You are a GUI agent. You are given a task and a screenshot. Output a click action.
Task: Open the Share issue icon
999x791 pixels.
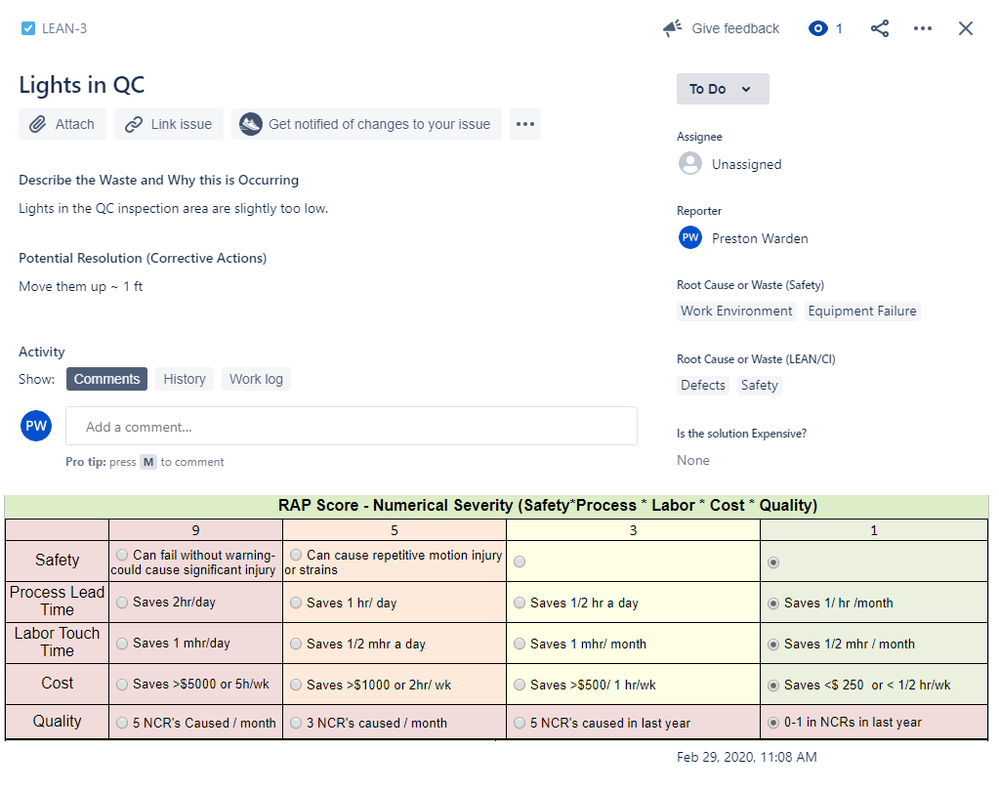879,28
